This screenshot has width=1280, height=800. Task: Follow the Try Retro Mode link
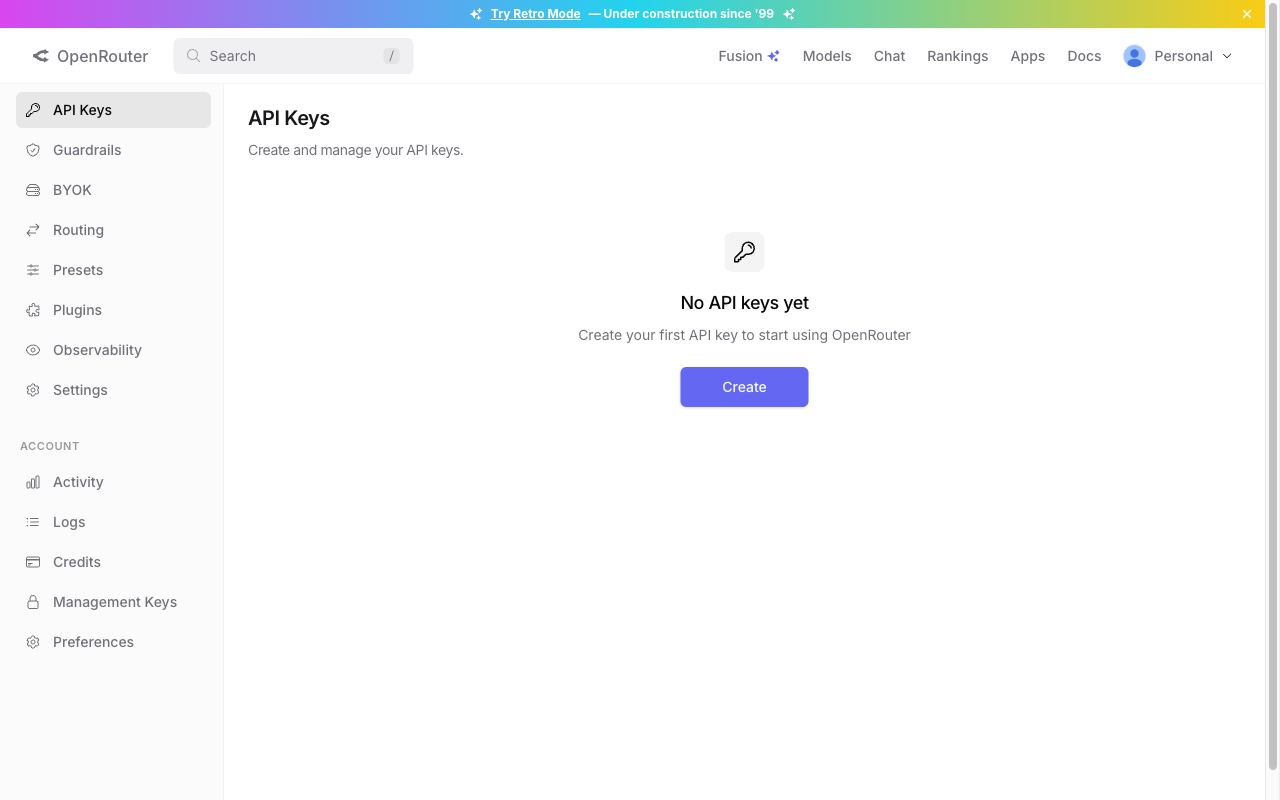pos(535,13)
